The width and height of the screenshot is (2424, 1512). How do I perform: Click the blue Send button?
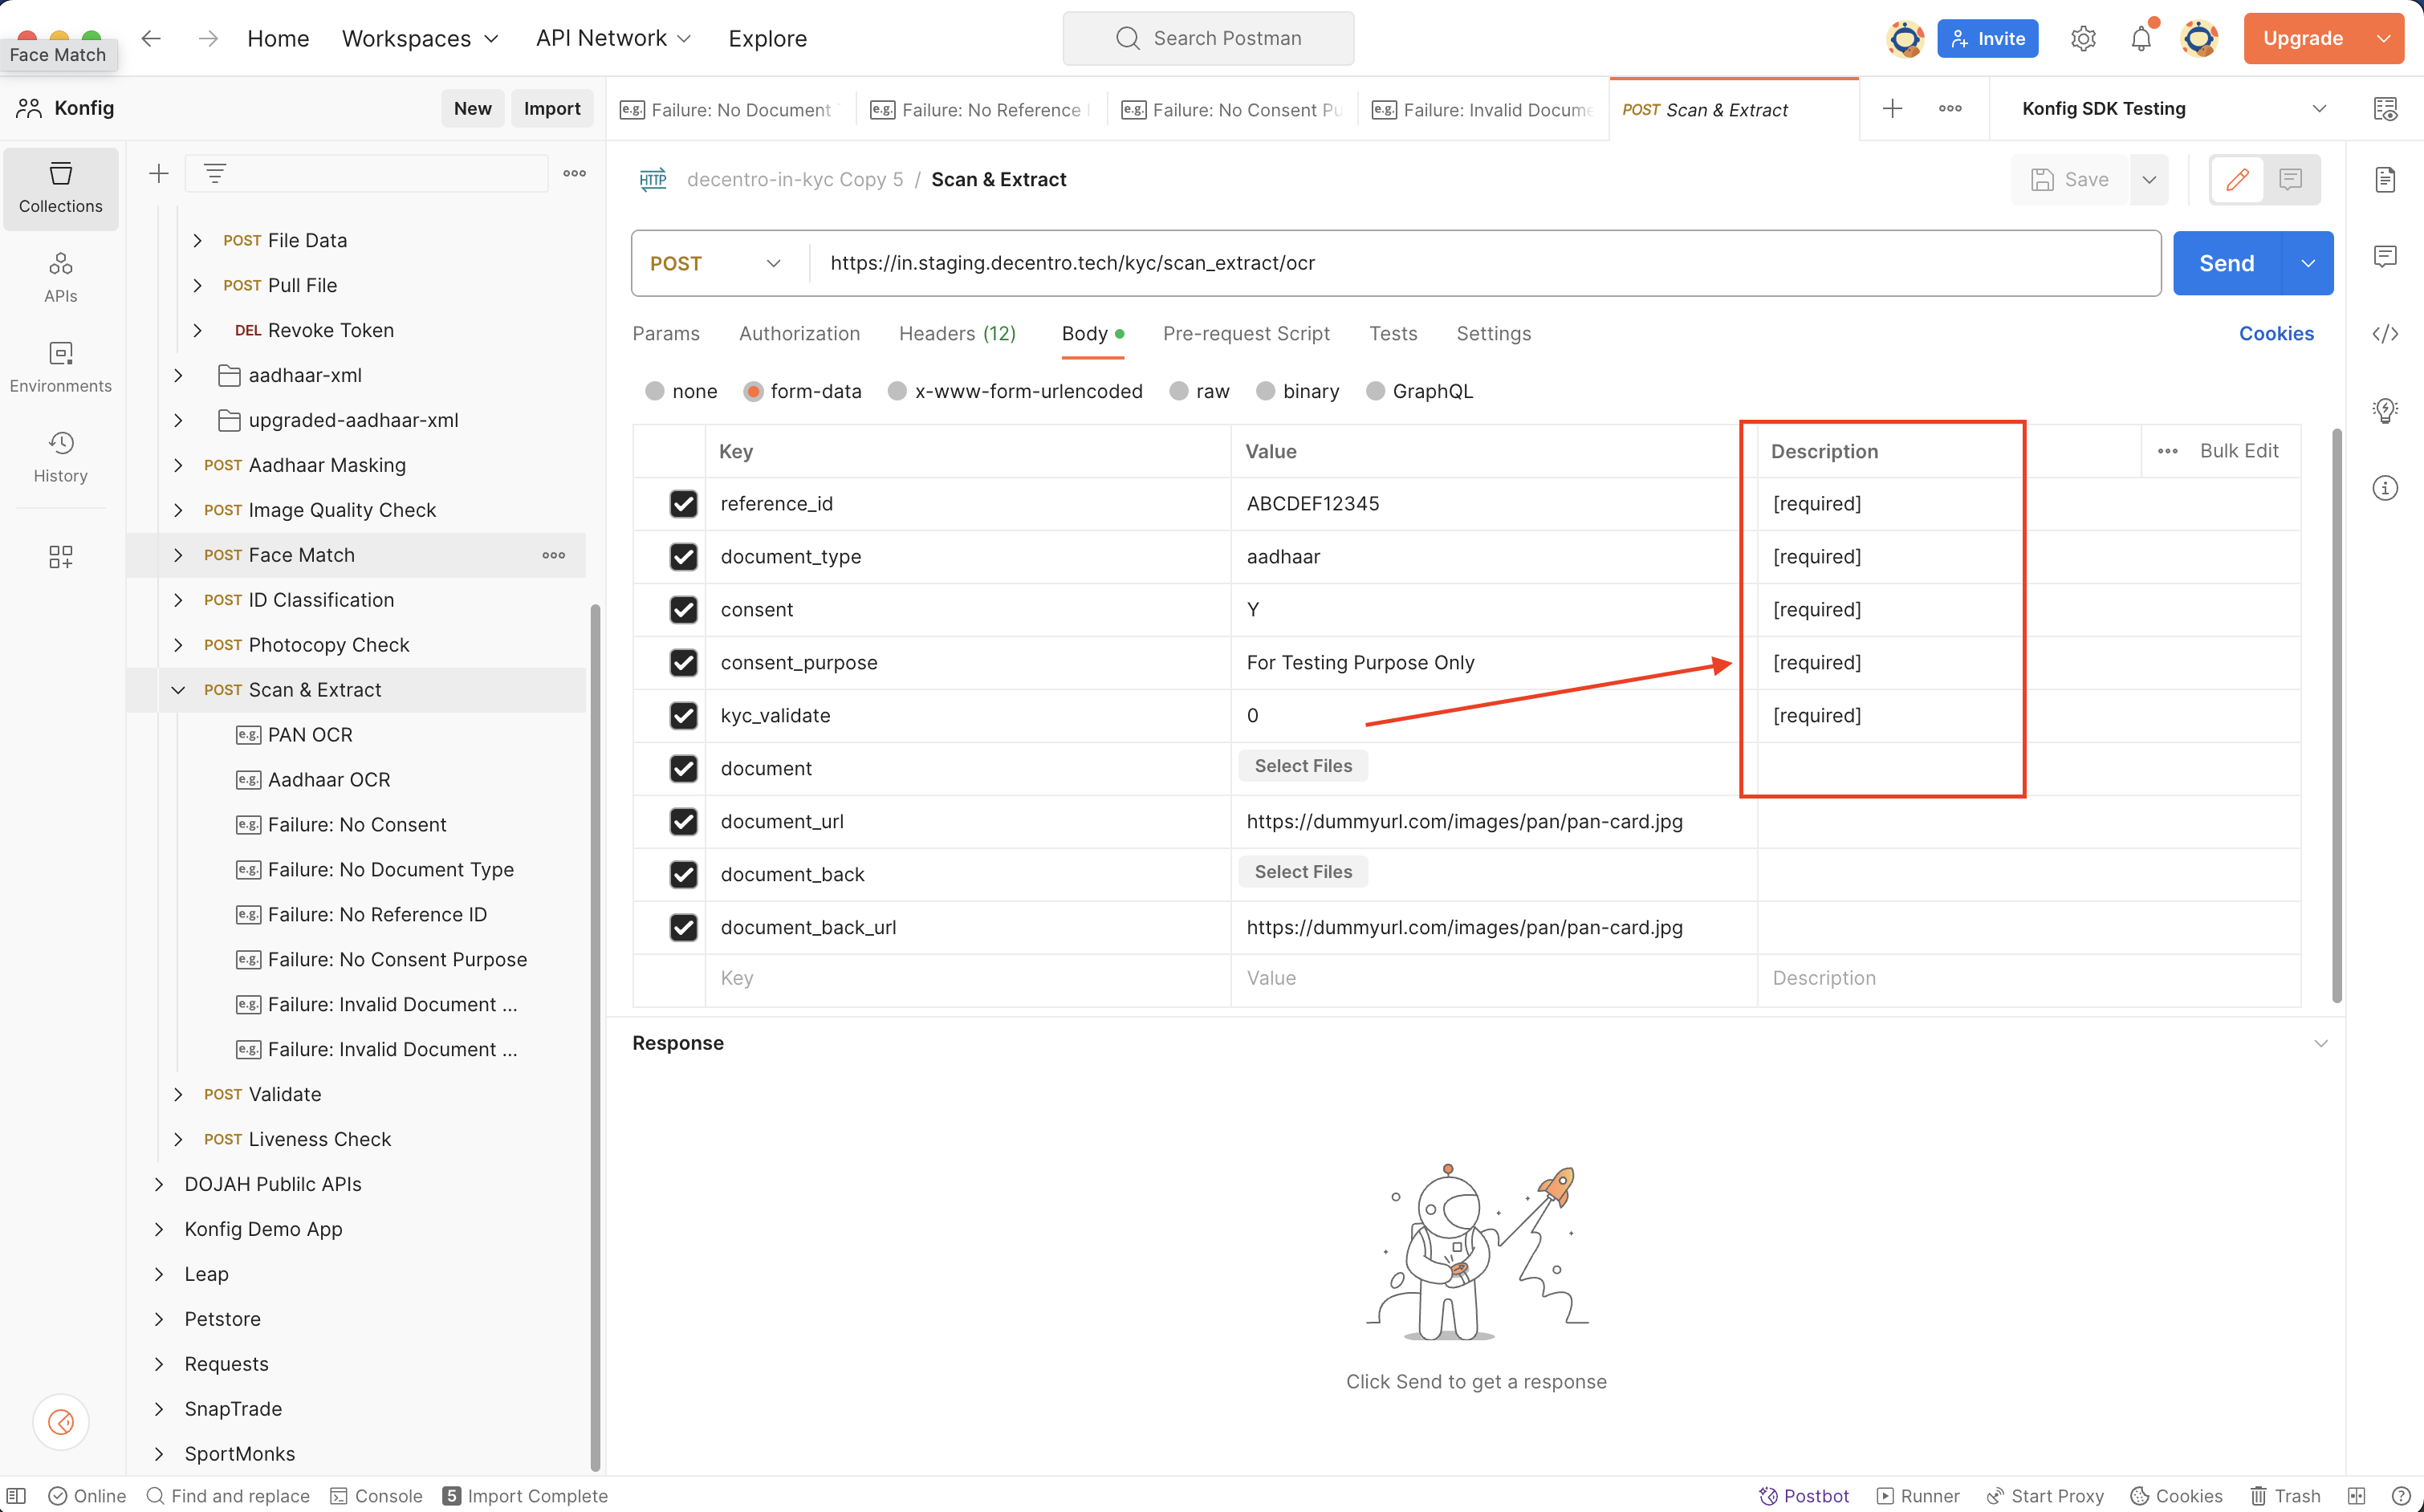click(x=2227, y=263)
